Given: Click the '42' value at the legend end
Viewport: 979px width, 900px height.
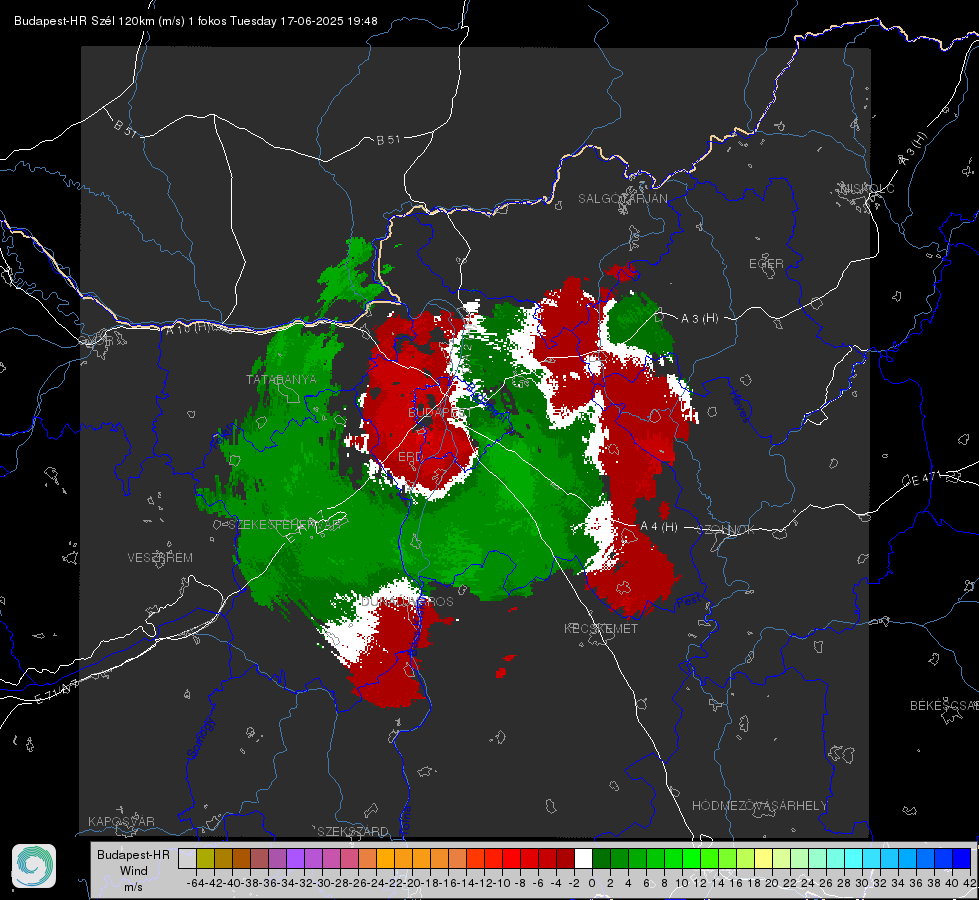Looking at the screenshot, I should (x=969, y=883).
